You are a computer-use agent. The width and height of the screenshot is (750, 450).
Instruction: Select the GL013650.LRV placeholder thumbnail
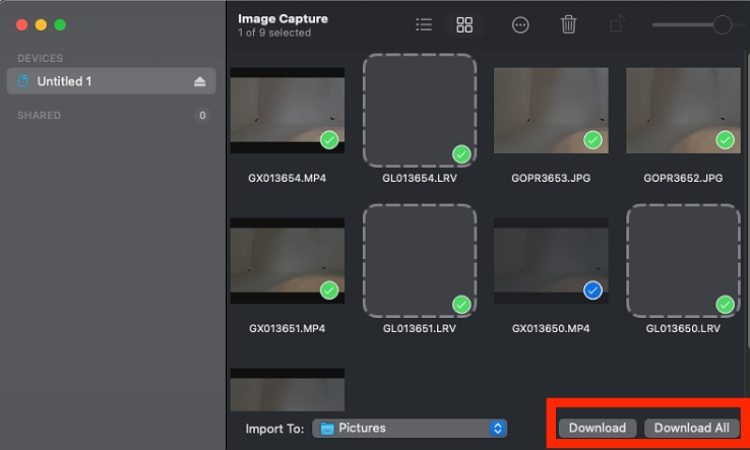point(683,261)
